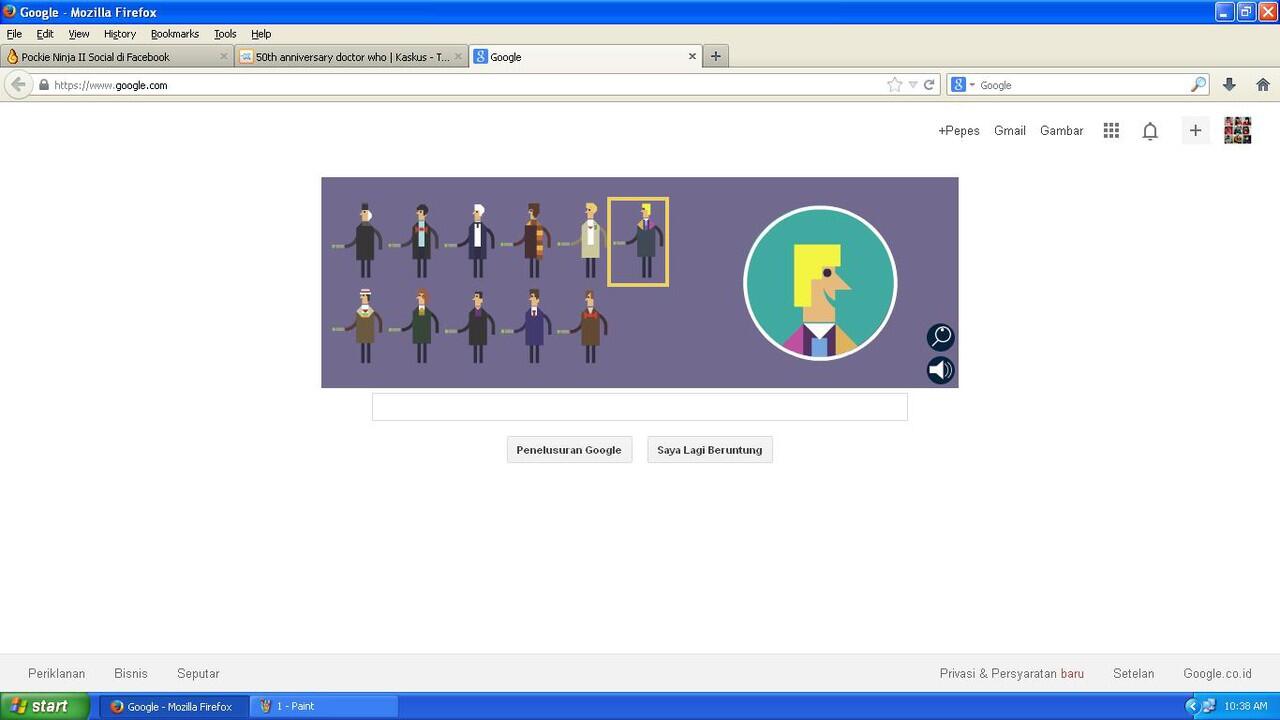Viewport: 1280px width, 720px height.
Task: Open the Downloads arrow icon
Action: coord(1229,85)
